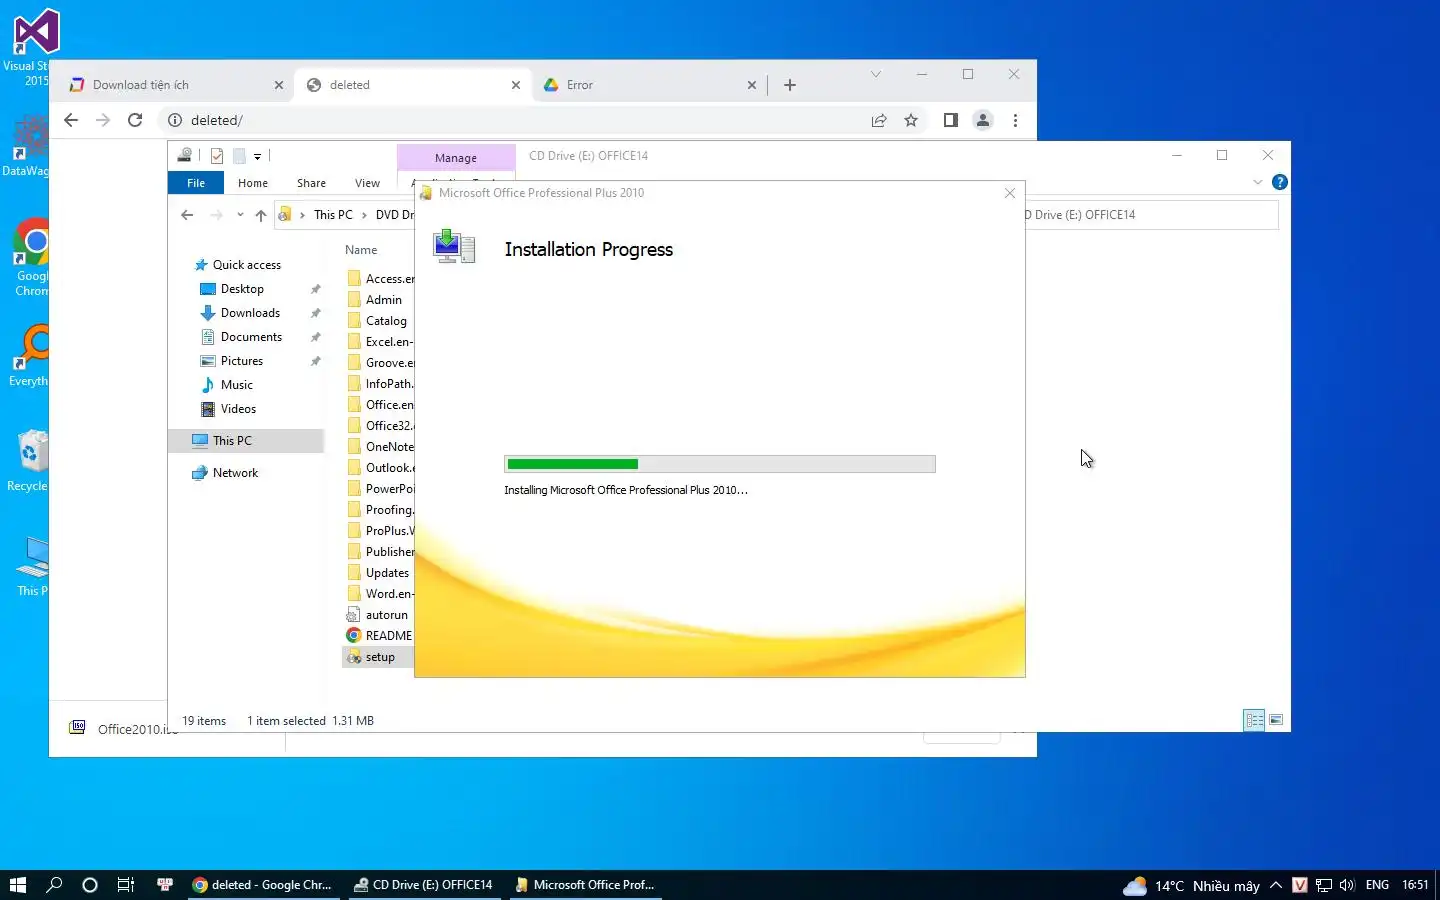The width and height of the screenshot is (1440, 900).
Task: Click Explorer back arrow
Action: tap(187, 215)
